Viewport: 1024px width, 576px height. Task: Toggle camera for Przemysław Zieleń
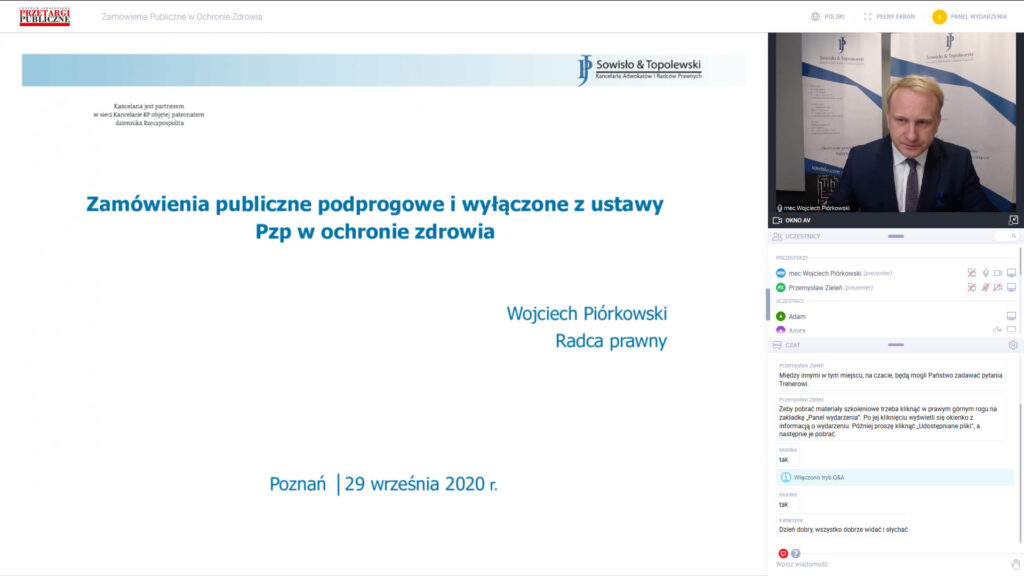[x=998, y=287]
